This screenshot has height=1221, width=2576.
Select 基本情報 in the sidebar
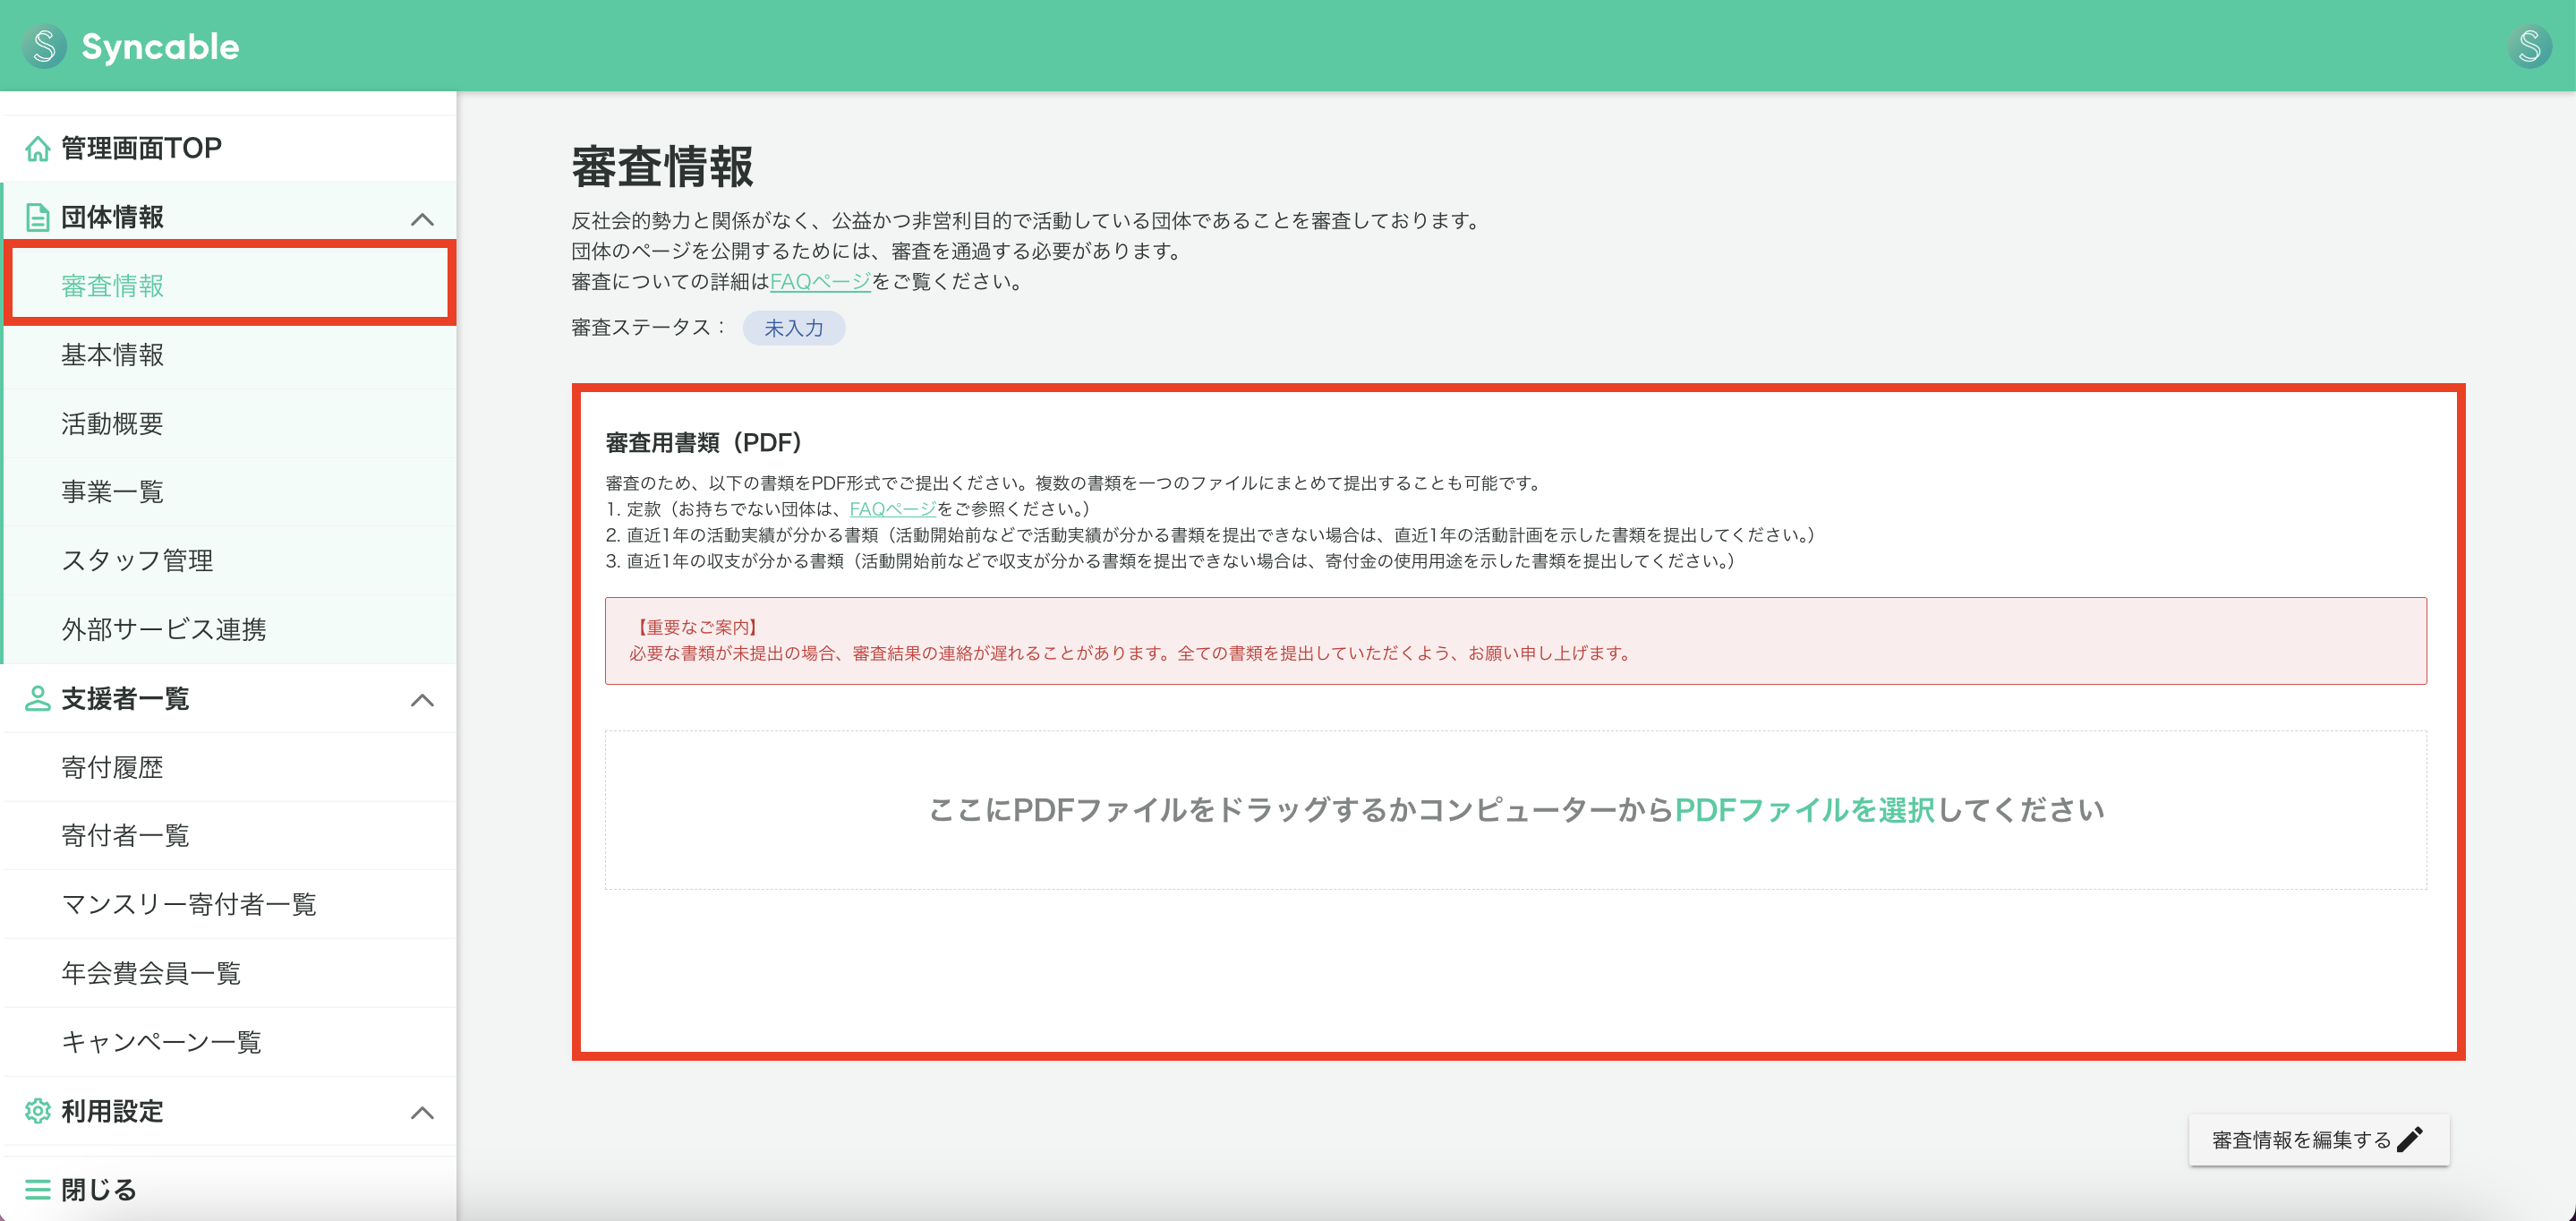point(112,355)
